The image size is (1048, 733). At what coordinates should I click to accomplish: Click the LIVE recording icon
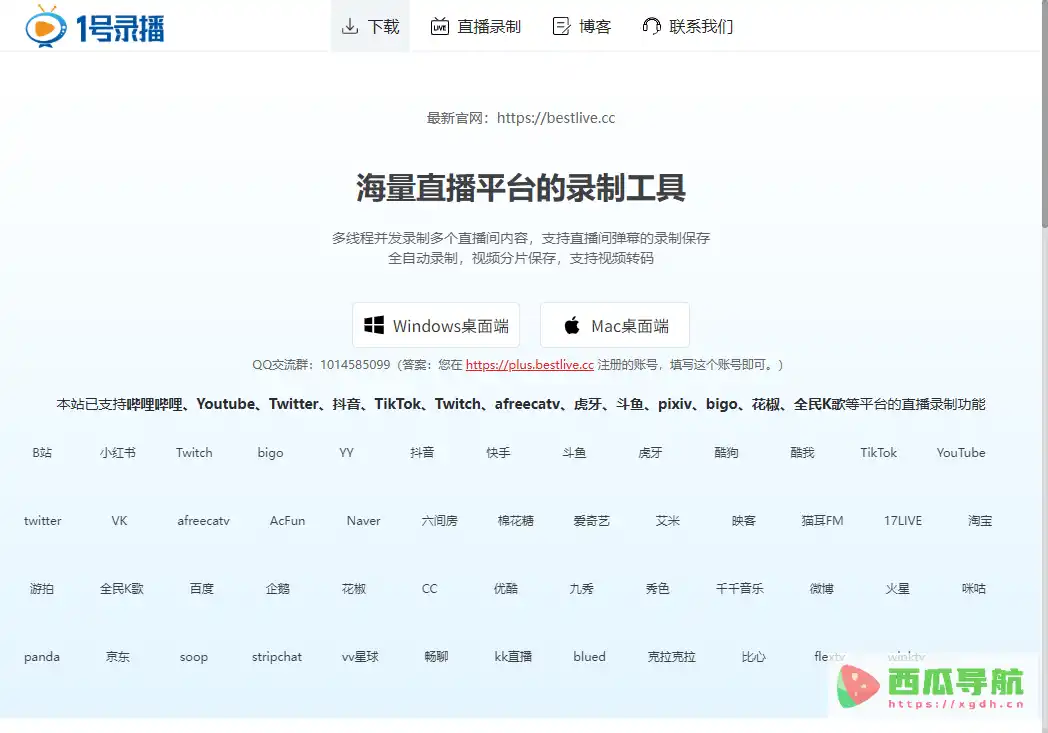click(440, 26)
